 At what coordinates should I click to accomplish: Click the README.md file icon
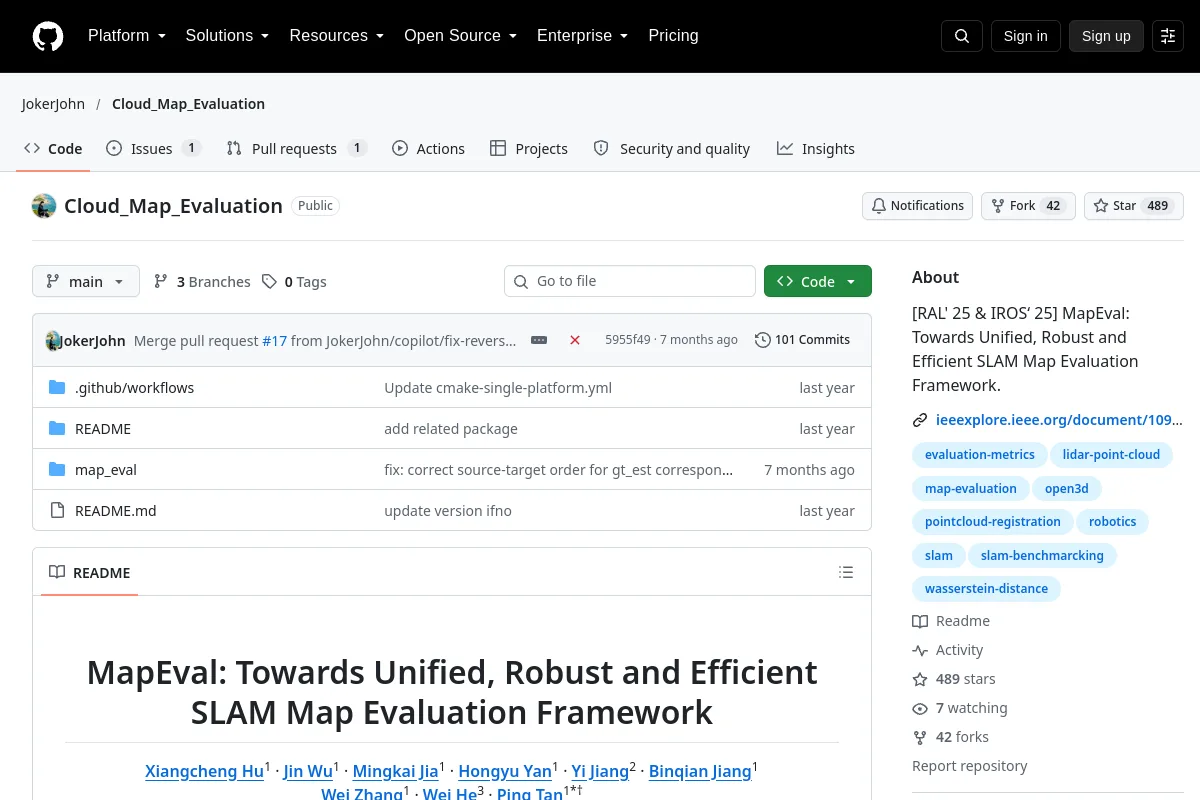pos(57,511)
